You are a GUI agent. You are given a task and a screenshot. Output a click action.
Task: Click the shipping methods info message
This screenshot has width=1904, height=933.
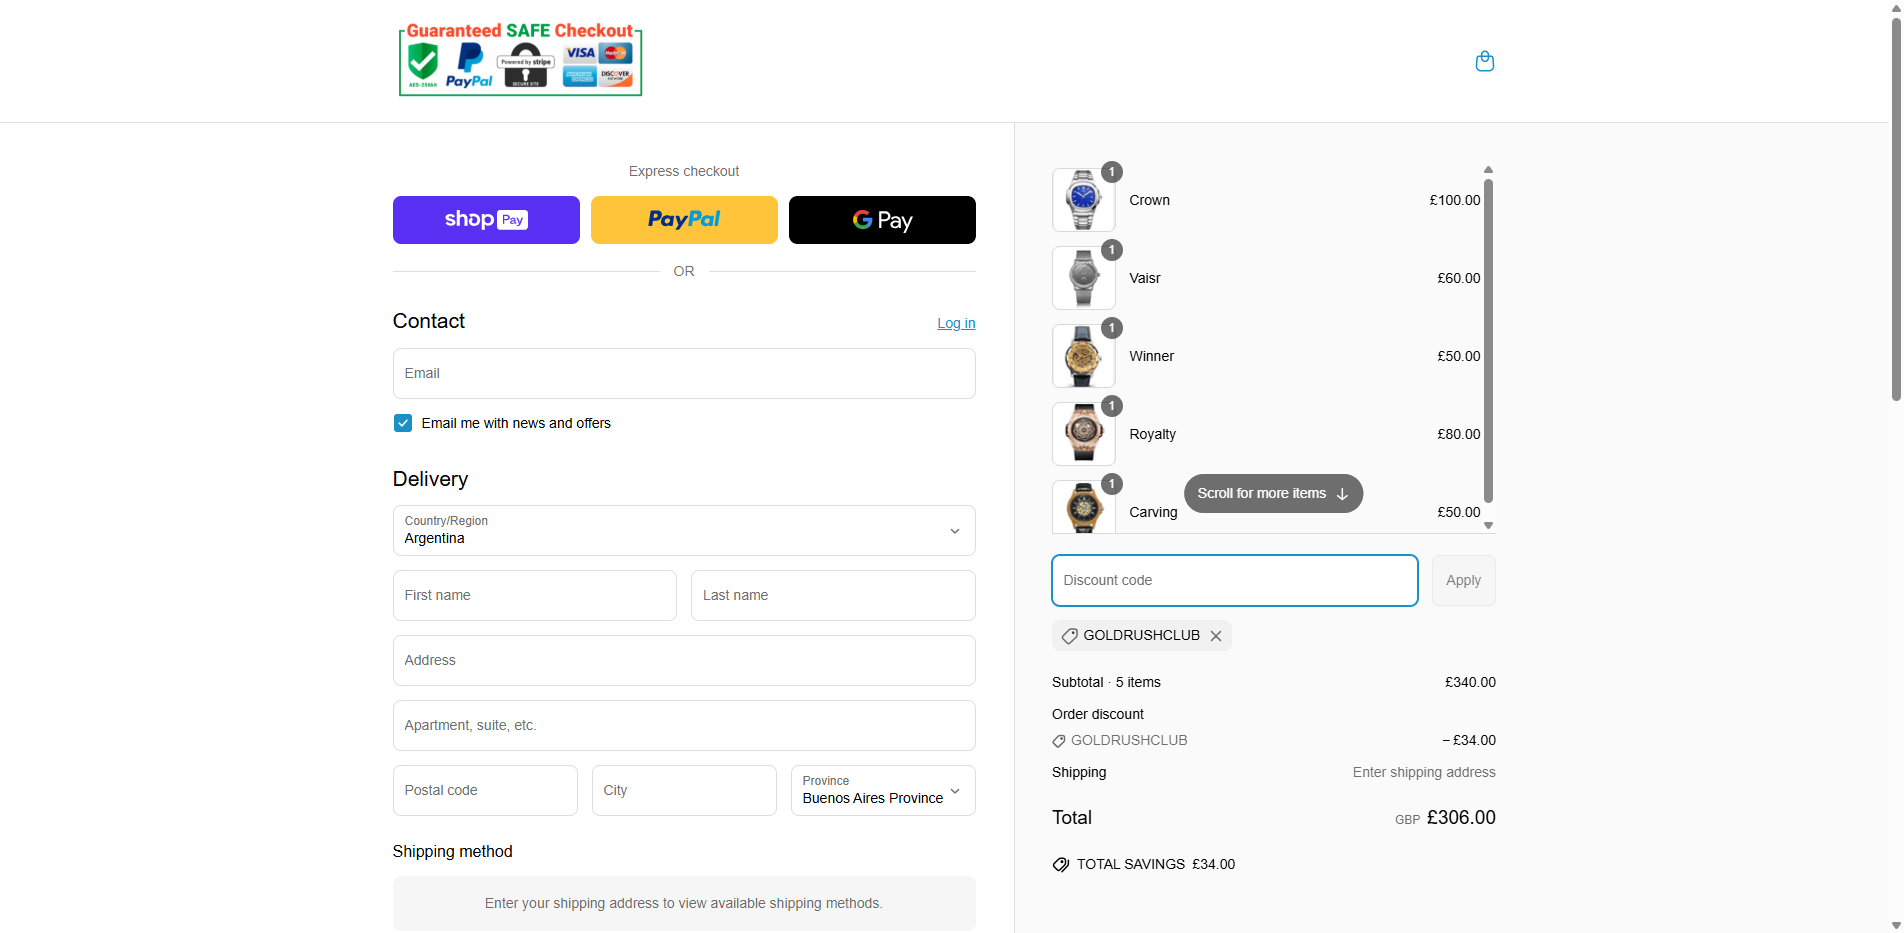(684, 903)
